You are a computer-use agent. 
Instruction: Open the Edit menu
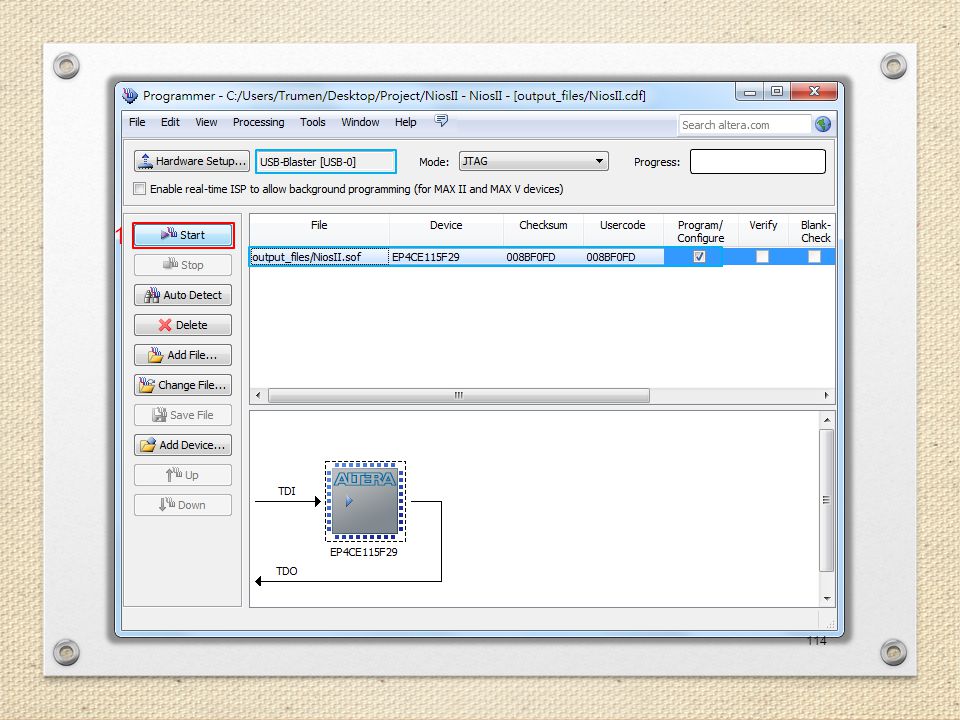(x=170, y=122)
